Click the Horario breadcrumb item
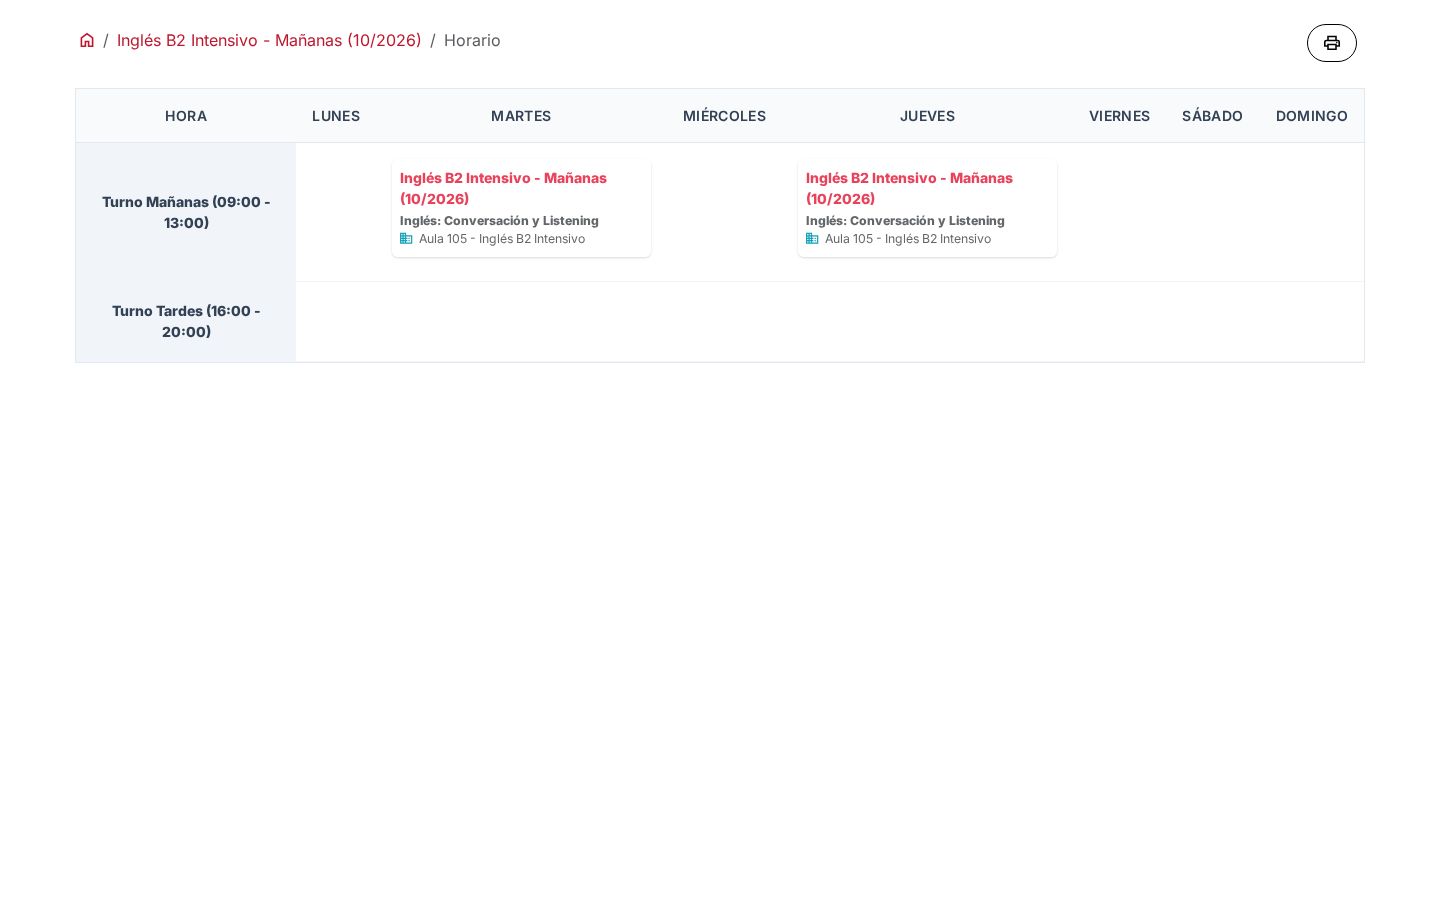 tap(472, 40)
